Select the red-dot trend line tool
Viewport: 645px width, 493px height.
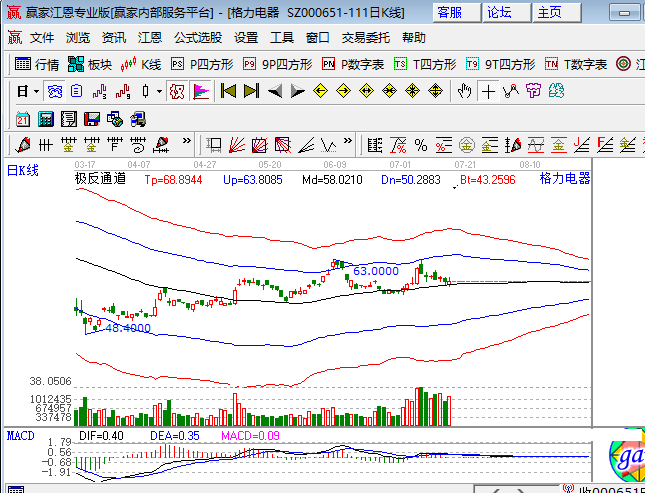click(511, 91)
